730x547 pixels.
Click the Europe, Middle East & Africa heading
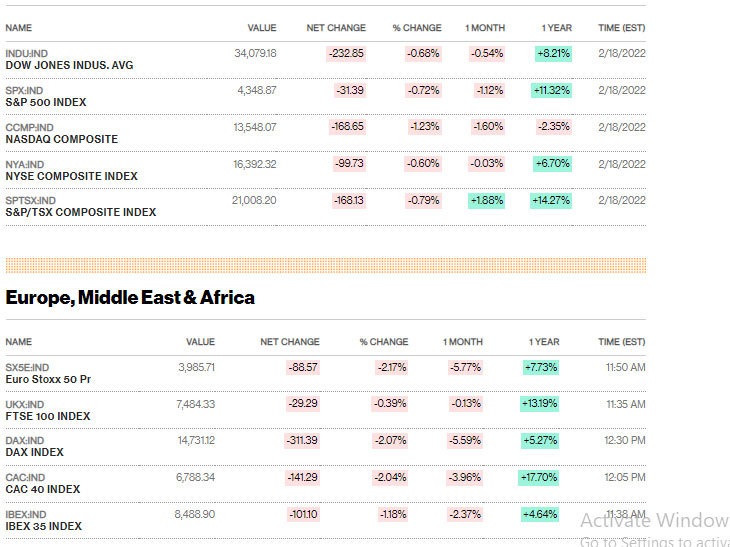tap(130, 297)
